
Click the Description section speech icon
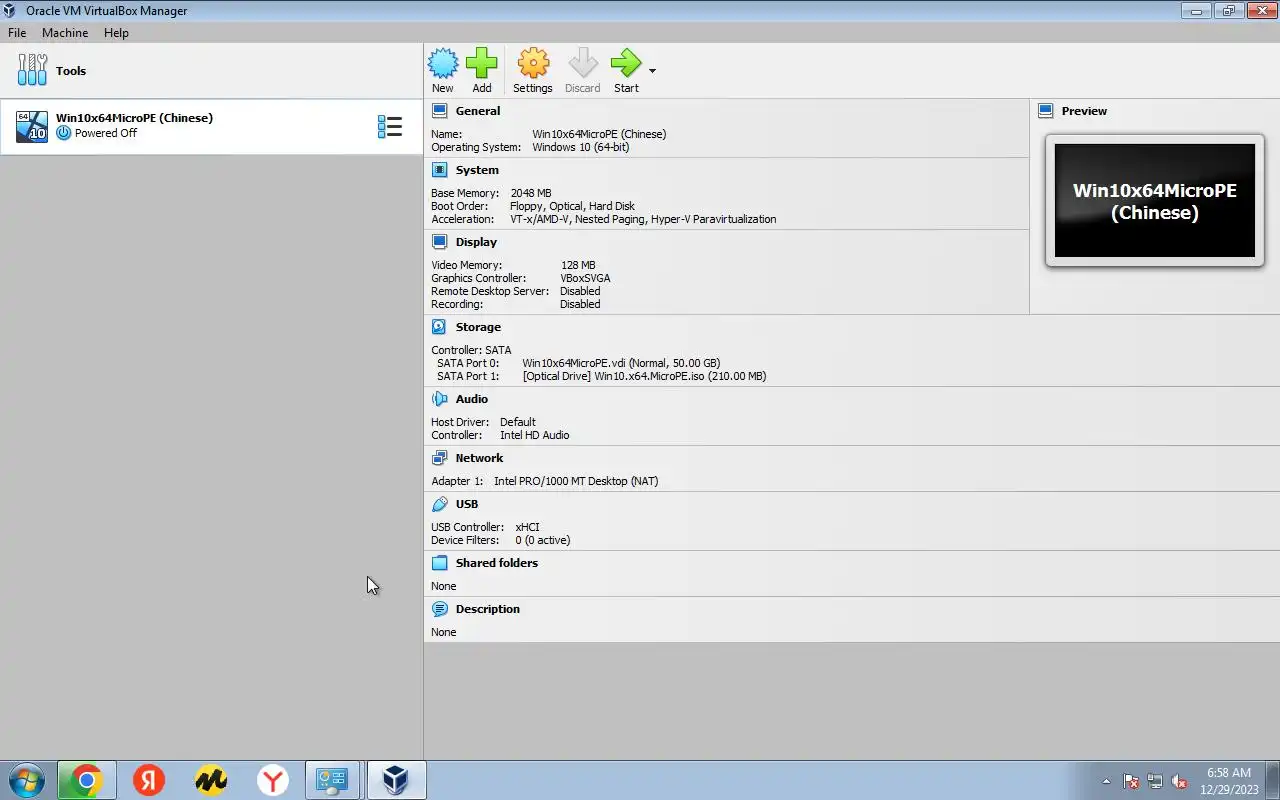(439, 609)
